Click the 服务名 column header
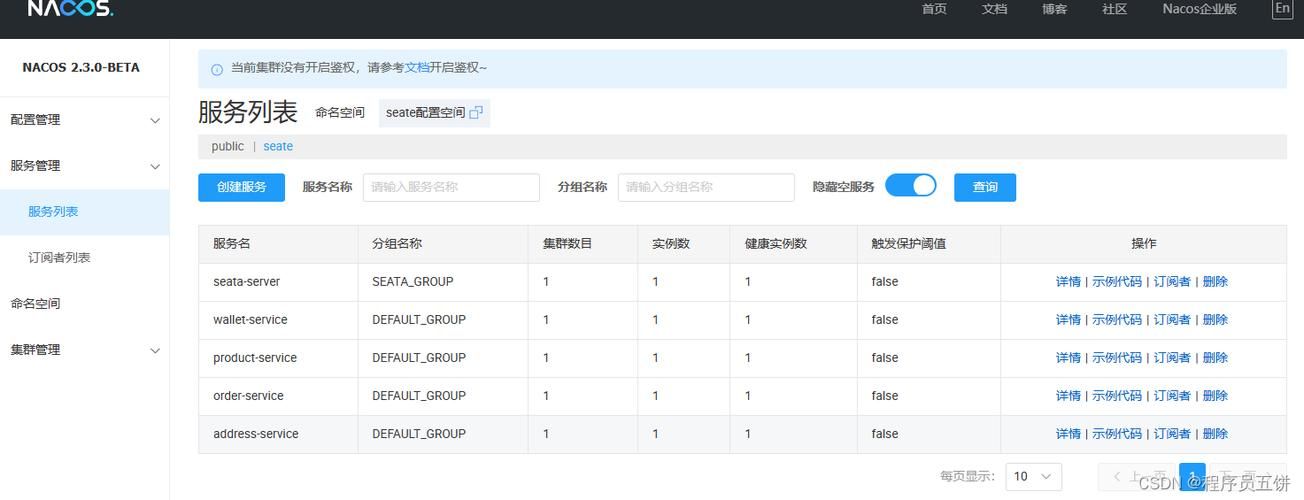 point(278,244)
